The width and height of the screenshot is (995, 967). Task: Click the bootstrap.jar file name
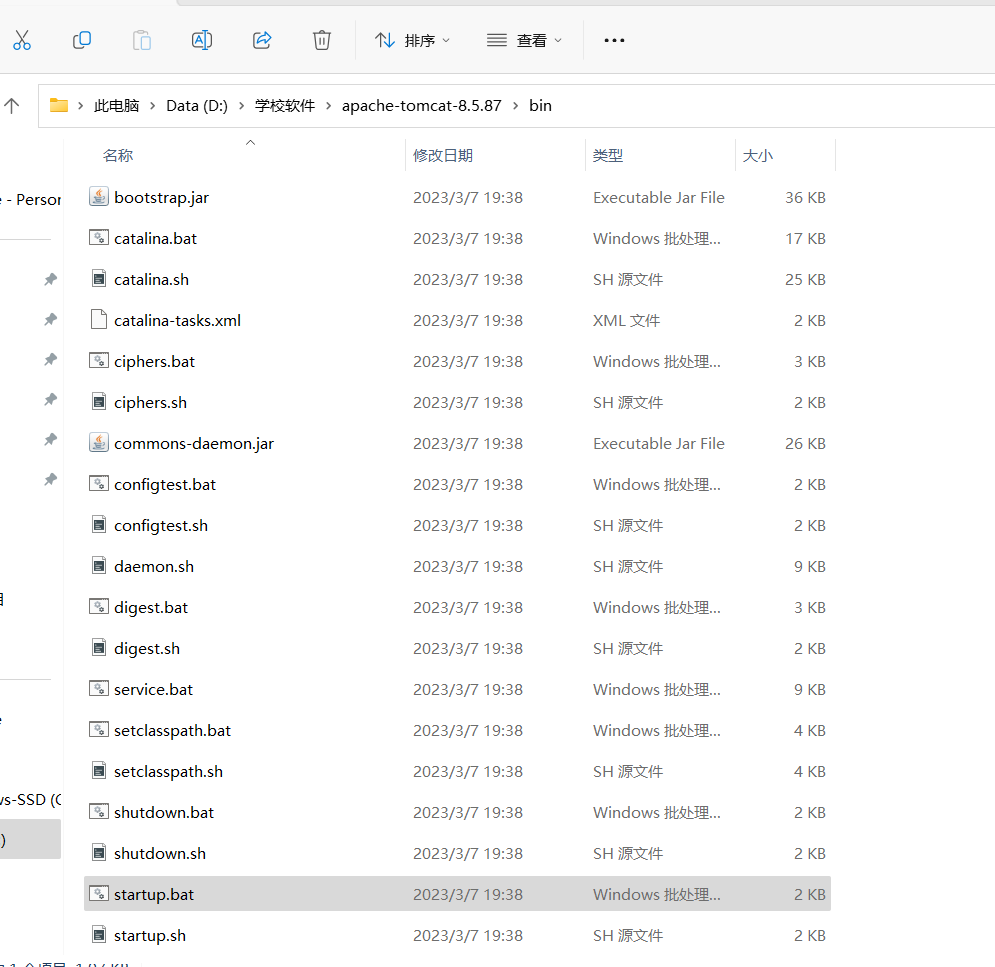(161, 198)
